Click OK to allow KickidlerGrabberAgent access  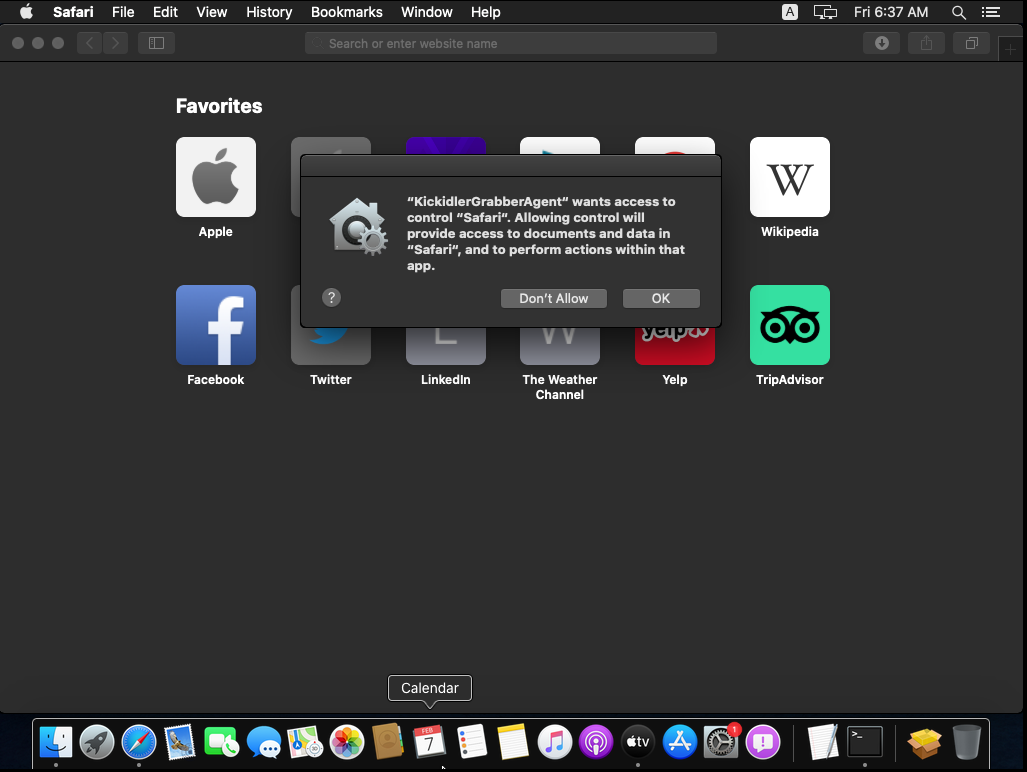click(661, 299)
